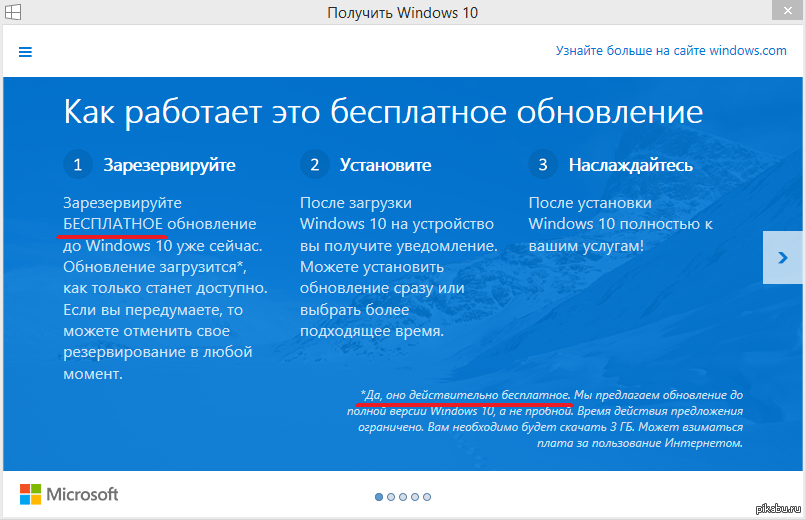Open the 'Узнайте больше на сайте windows.com' link
This screenshot has height=520, width=806.
click(671, 51)
